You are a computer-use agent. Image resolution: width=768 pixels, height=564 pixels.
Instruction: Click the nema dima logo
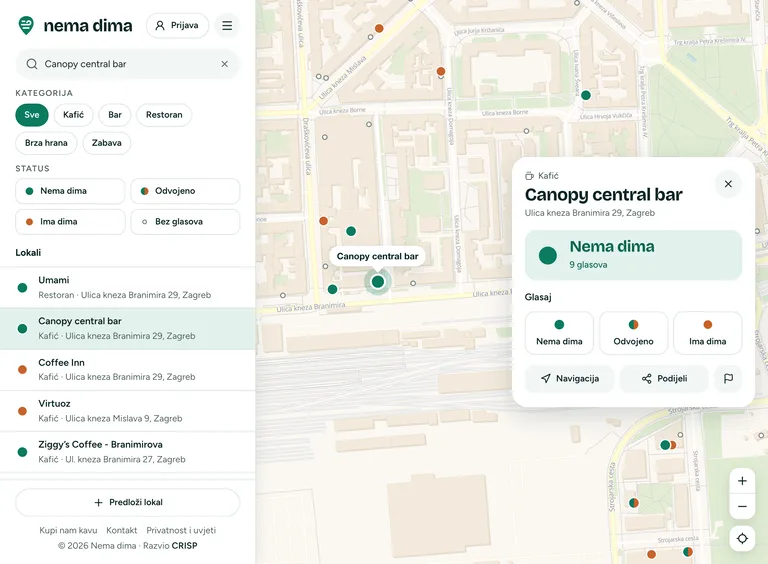coord(75,25)
